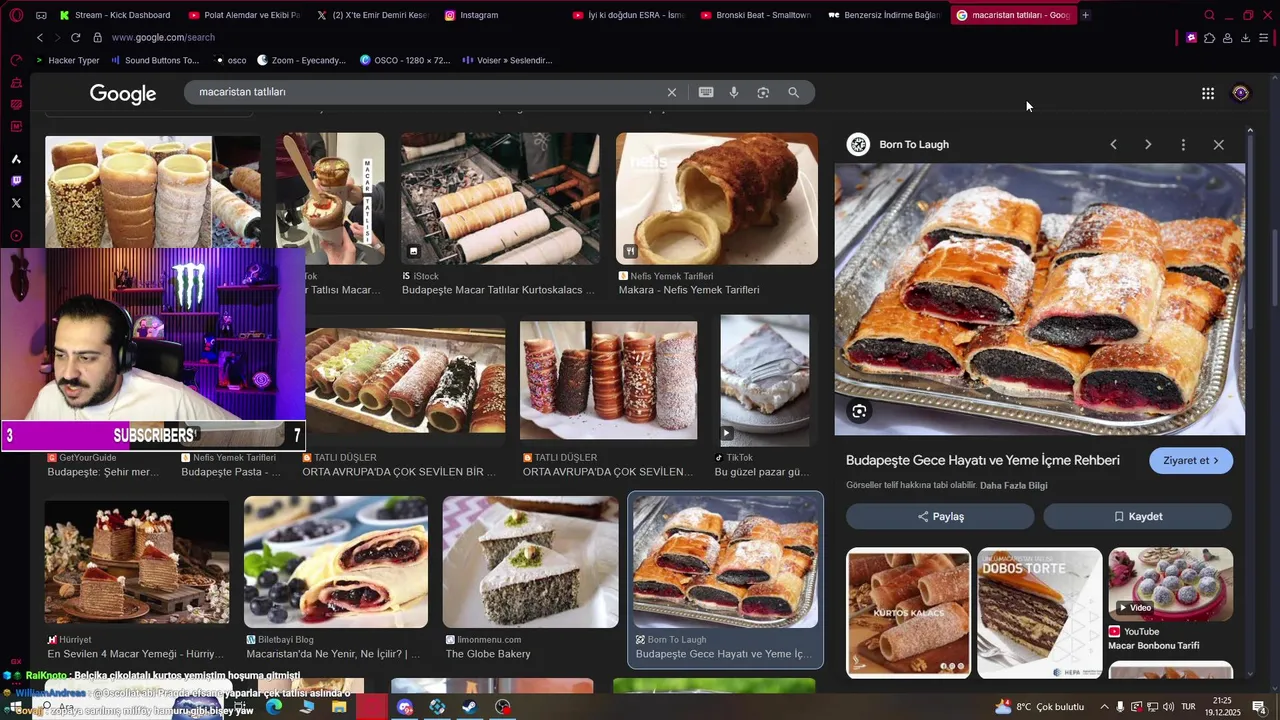Click the Ziyaret et button

point(1191,460)
